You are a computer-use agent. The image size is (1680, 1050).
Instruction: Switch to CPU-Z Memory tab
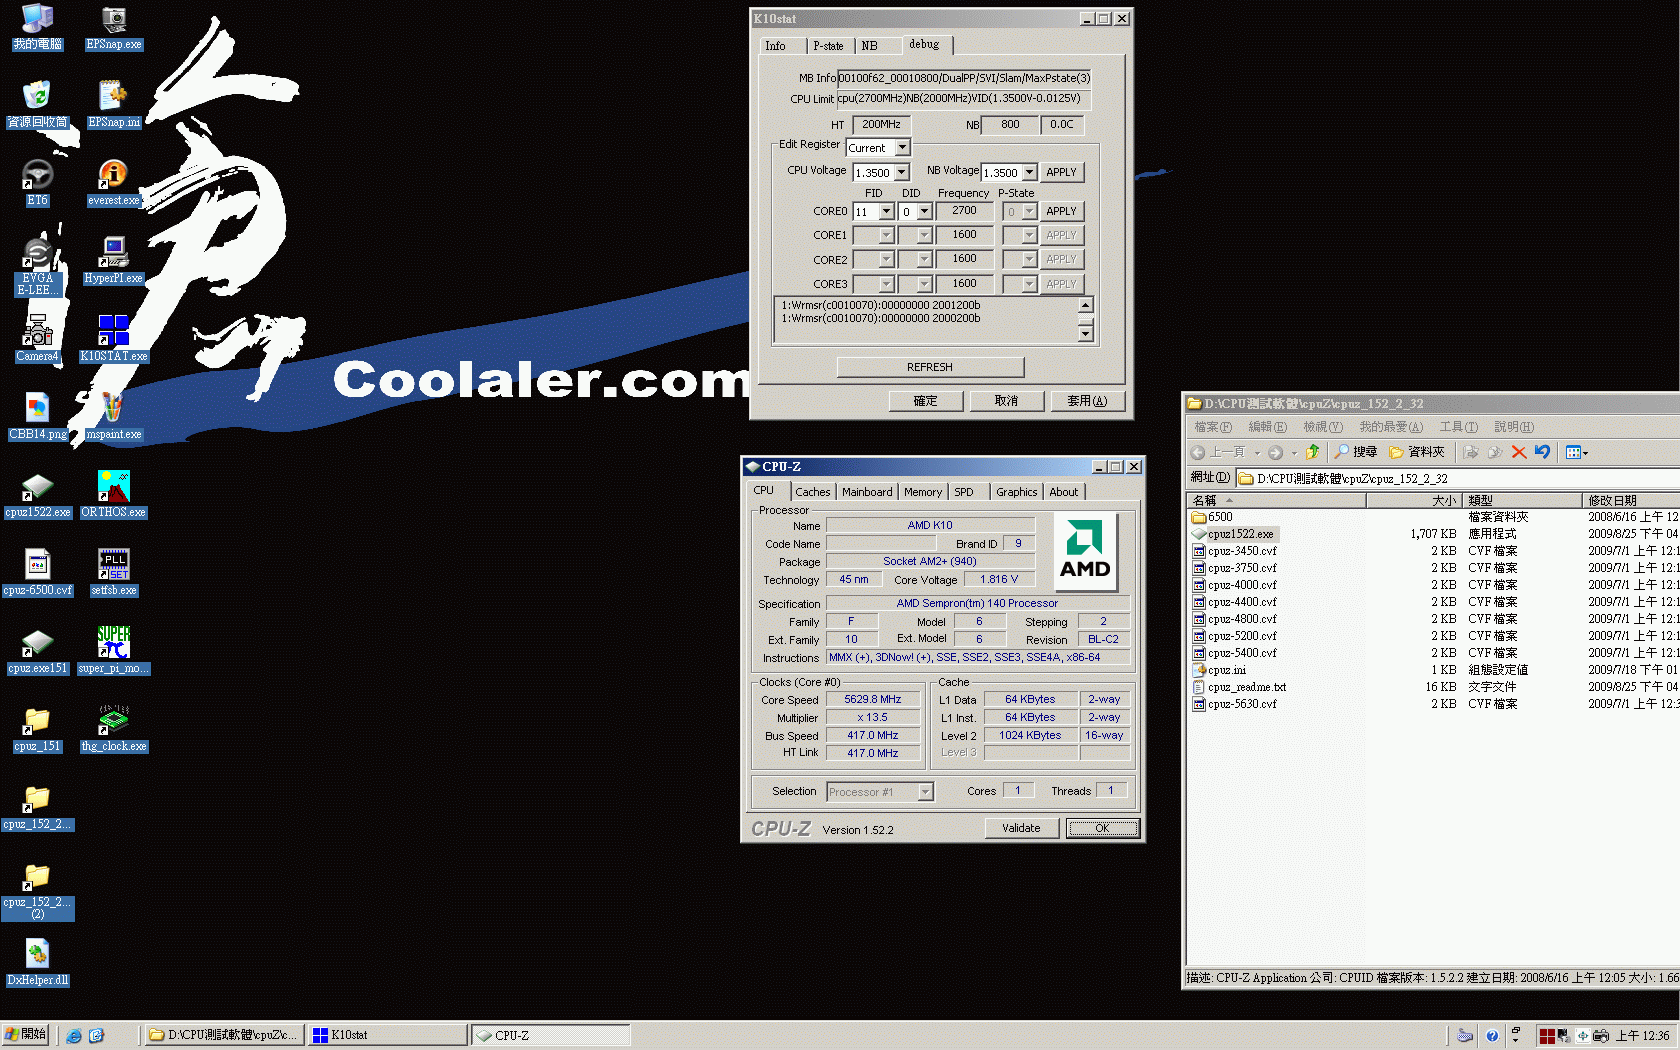pyautogui.click(x=923, y=492)
